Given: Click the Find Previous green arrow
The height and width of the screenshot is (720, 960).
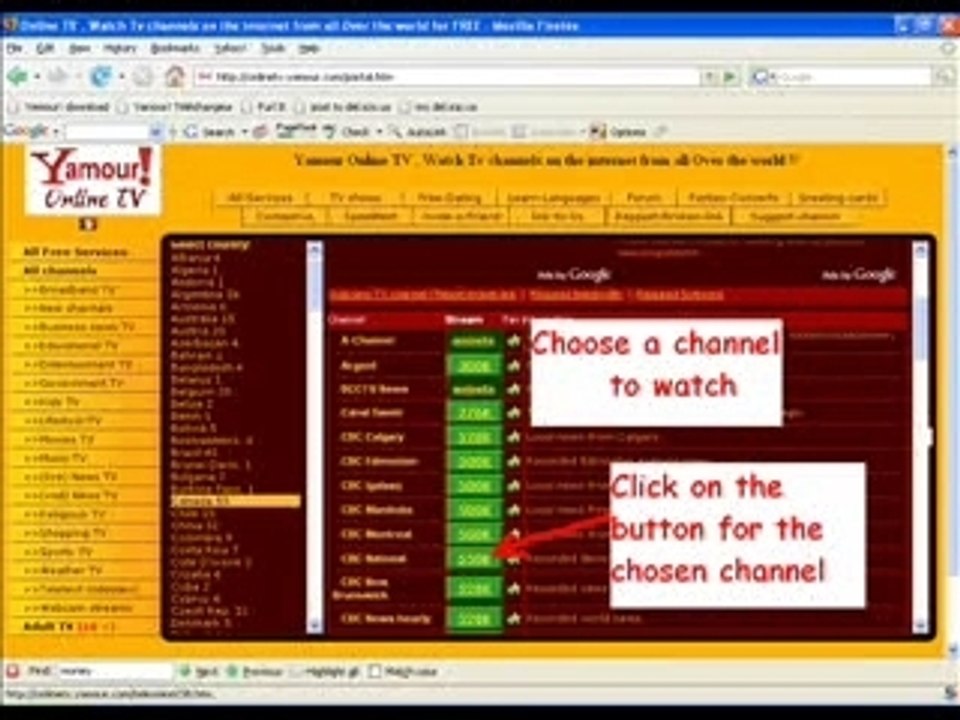Looking at the screenshot, I should pos(232,671).
